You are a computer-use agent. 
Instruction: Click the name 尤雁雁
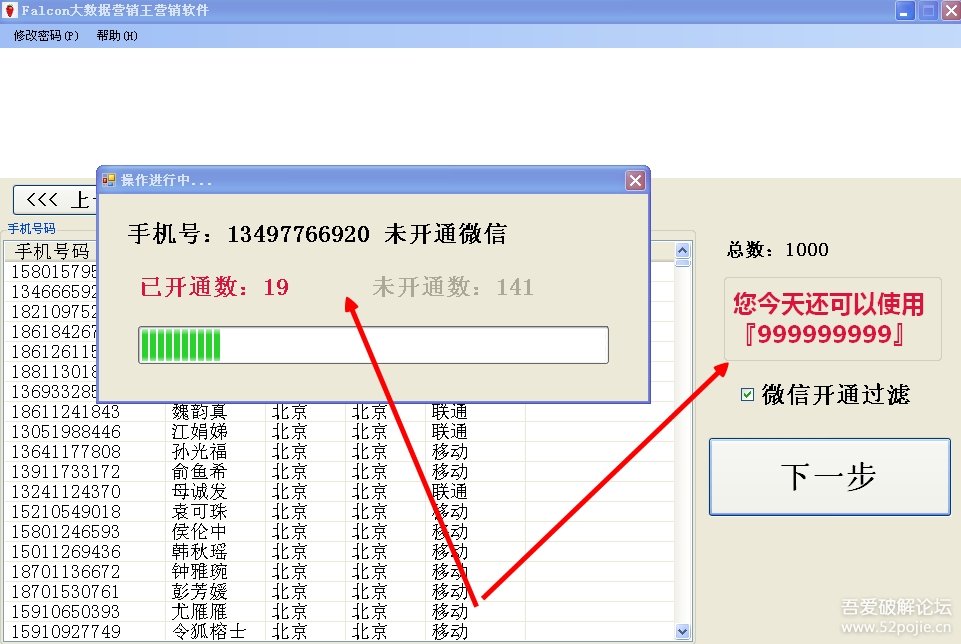[x=199, y=612]
